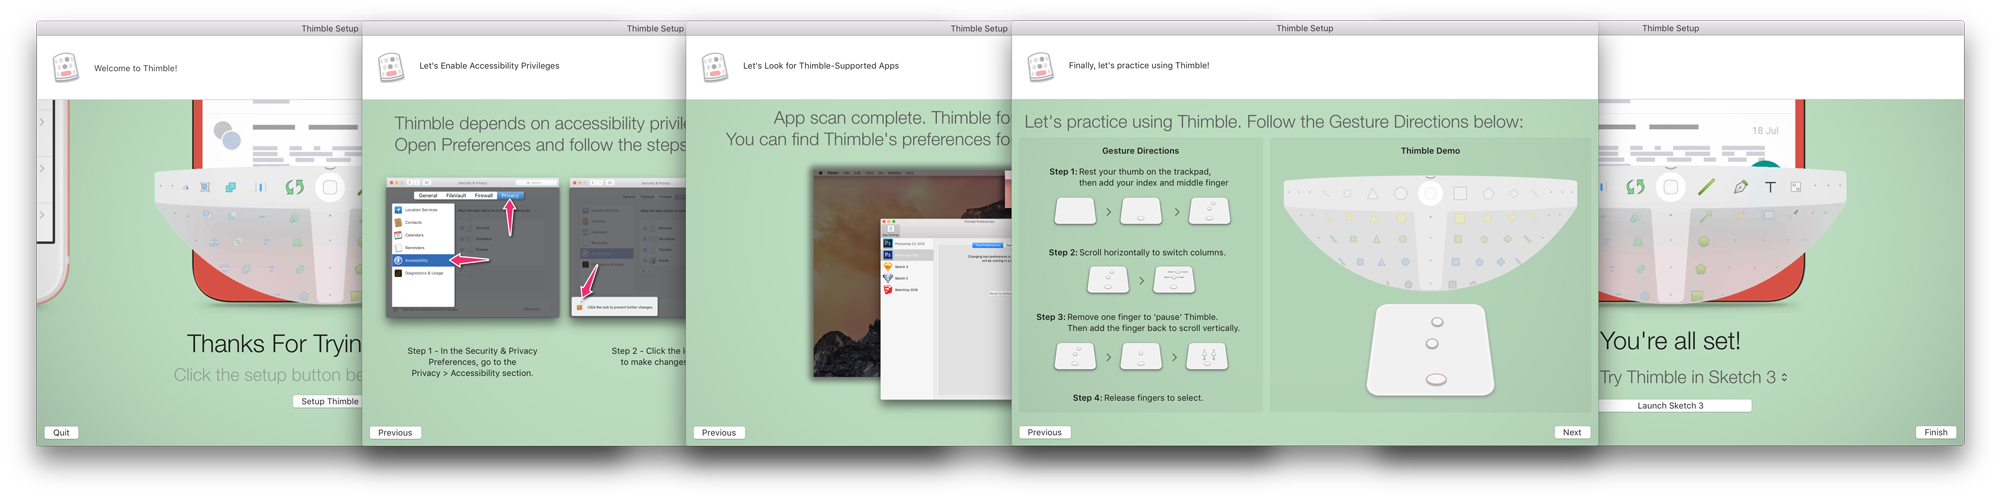Click the Sketch 3 icon in preferences list
This screenshot has height=498, width=2000.
(x=887, y=267)
